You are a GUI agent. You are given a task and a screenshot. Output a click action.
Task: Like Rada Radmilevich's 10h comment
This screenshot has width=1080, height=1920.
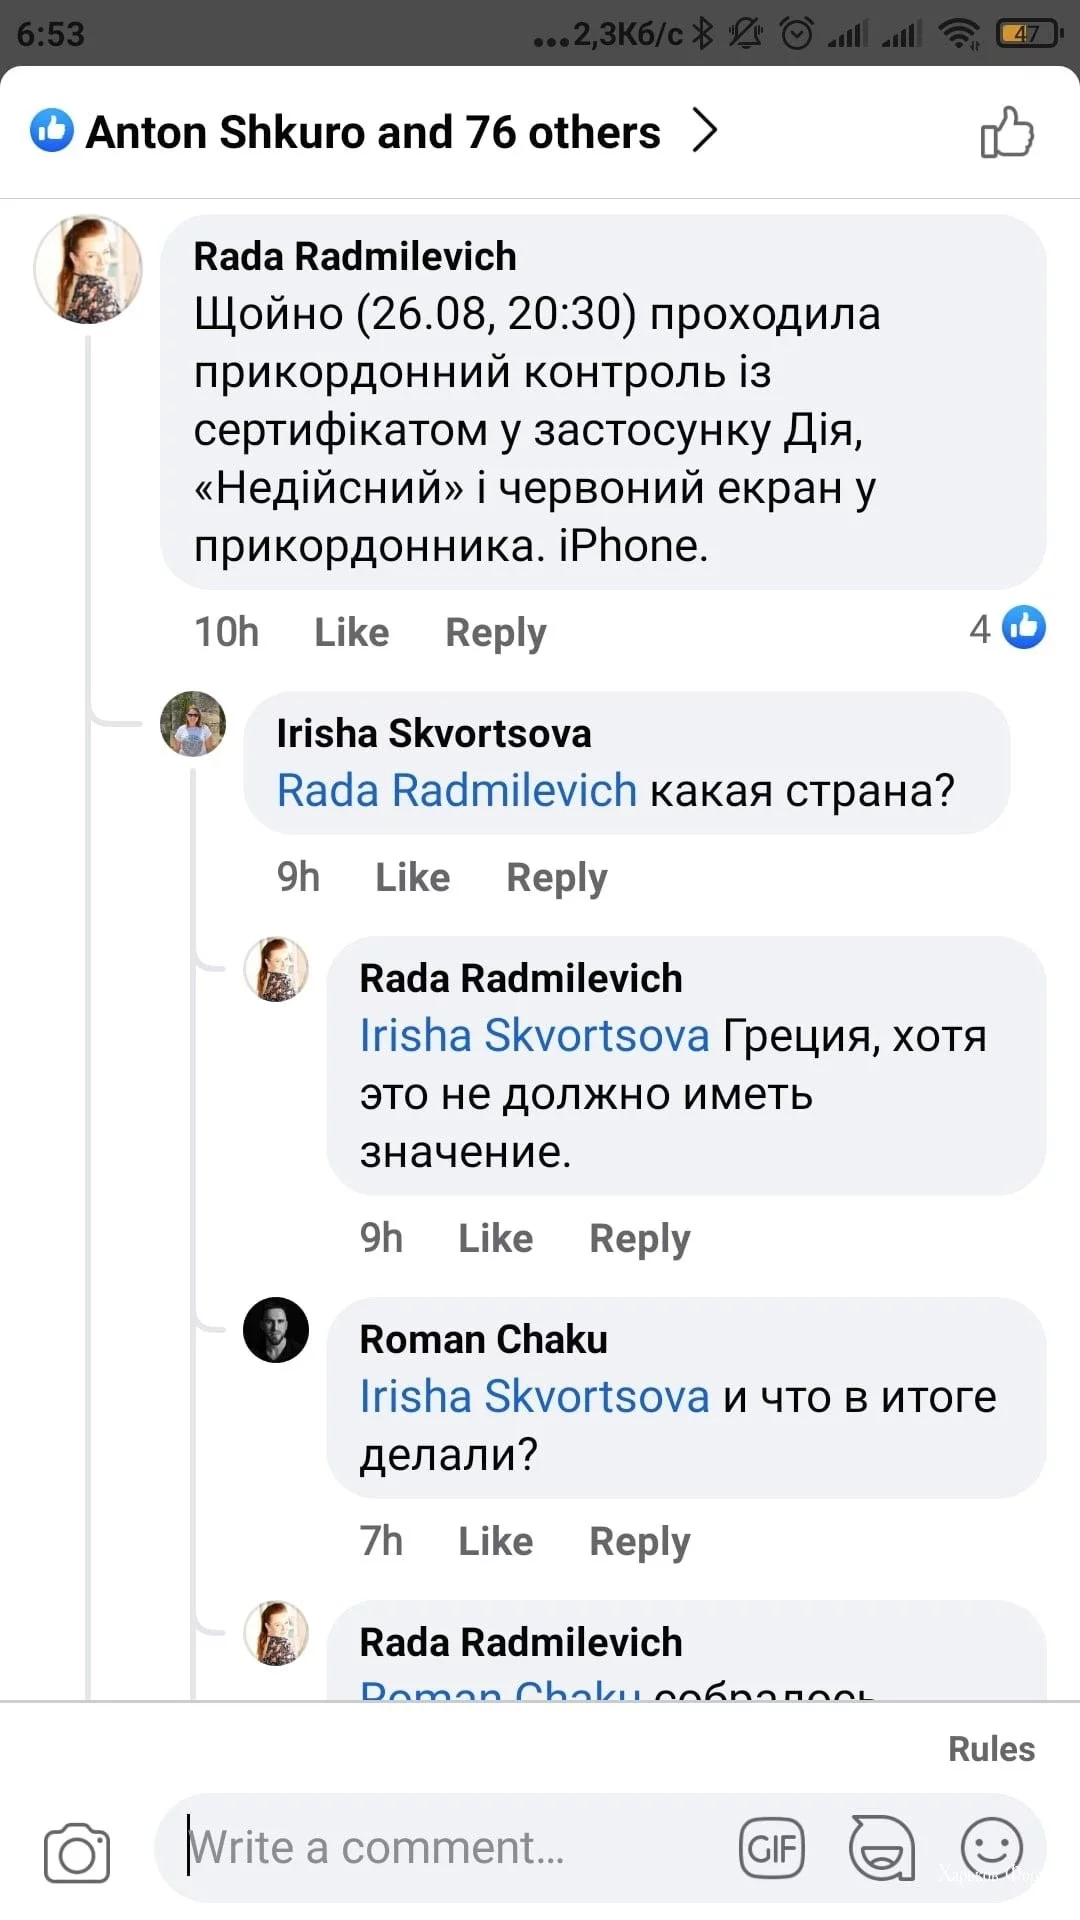pos(351,632)
